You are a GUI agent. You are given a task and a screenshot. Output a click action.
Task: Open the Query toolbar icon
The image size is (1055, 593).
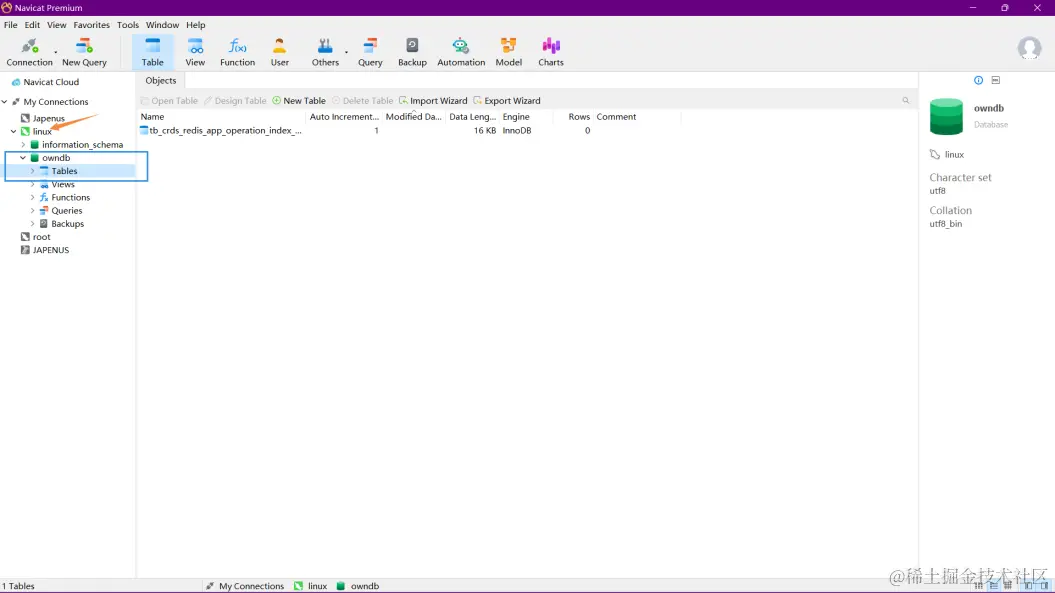click(x=370, y=53)
